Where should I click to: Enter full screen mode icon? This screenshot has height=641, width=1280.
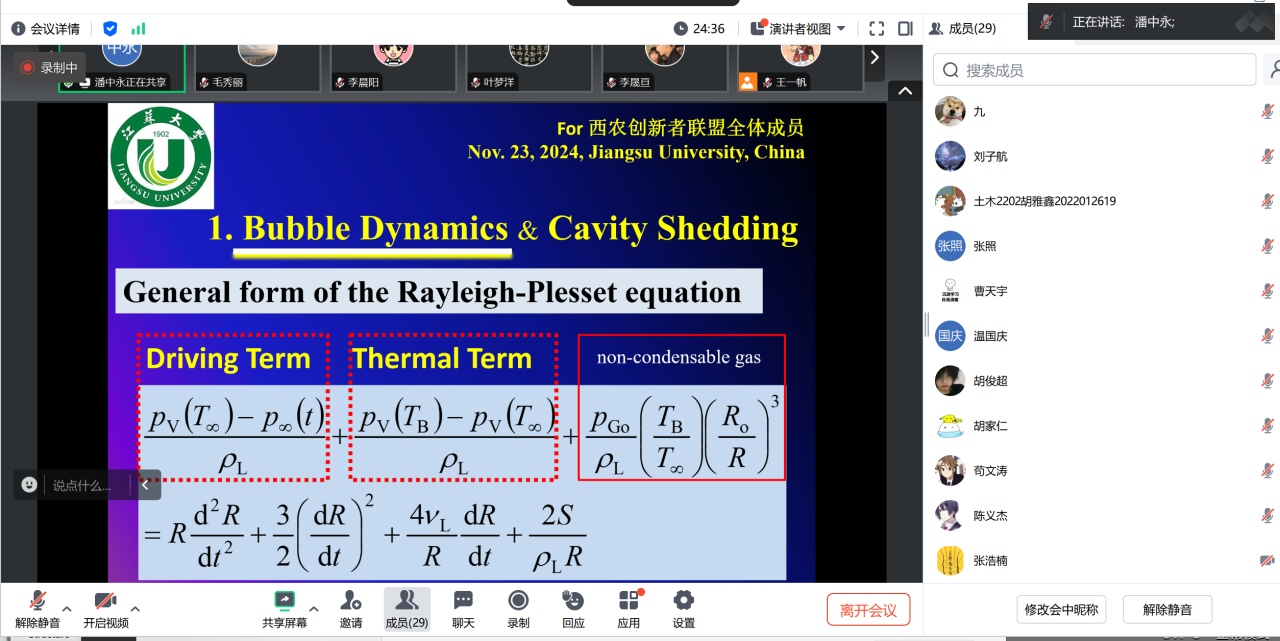click(876, 28)
